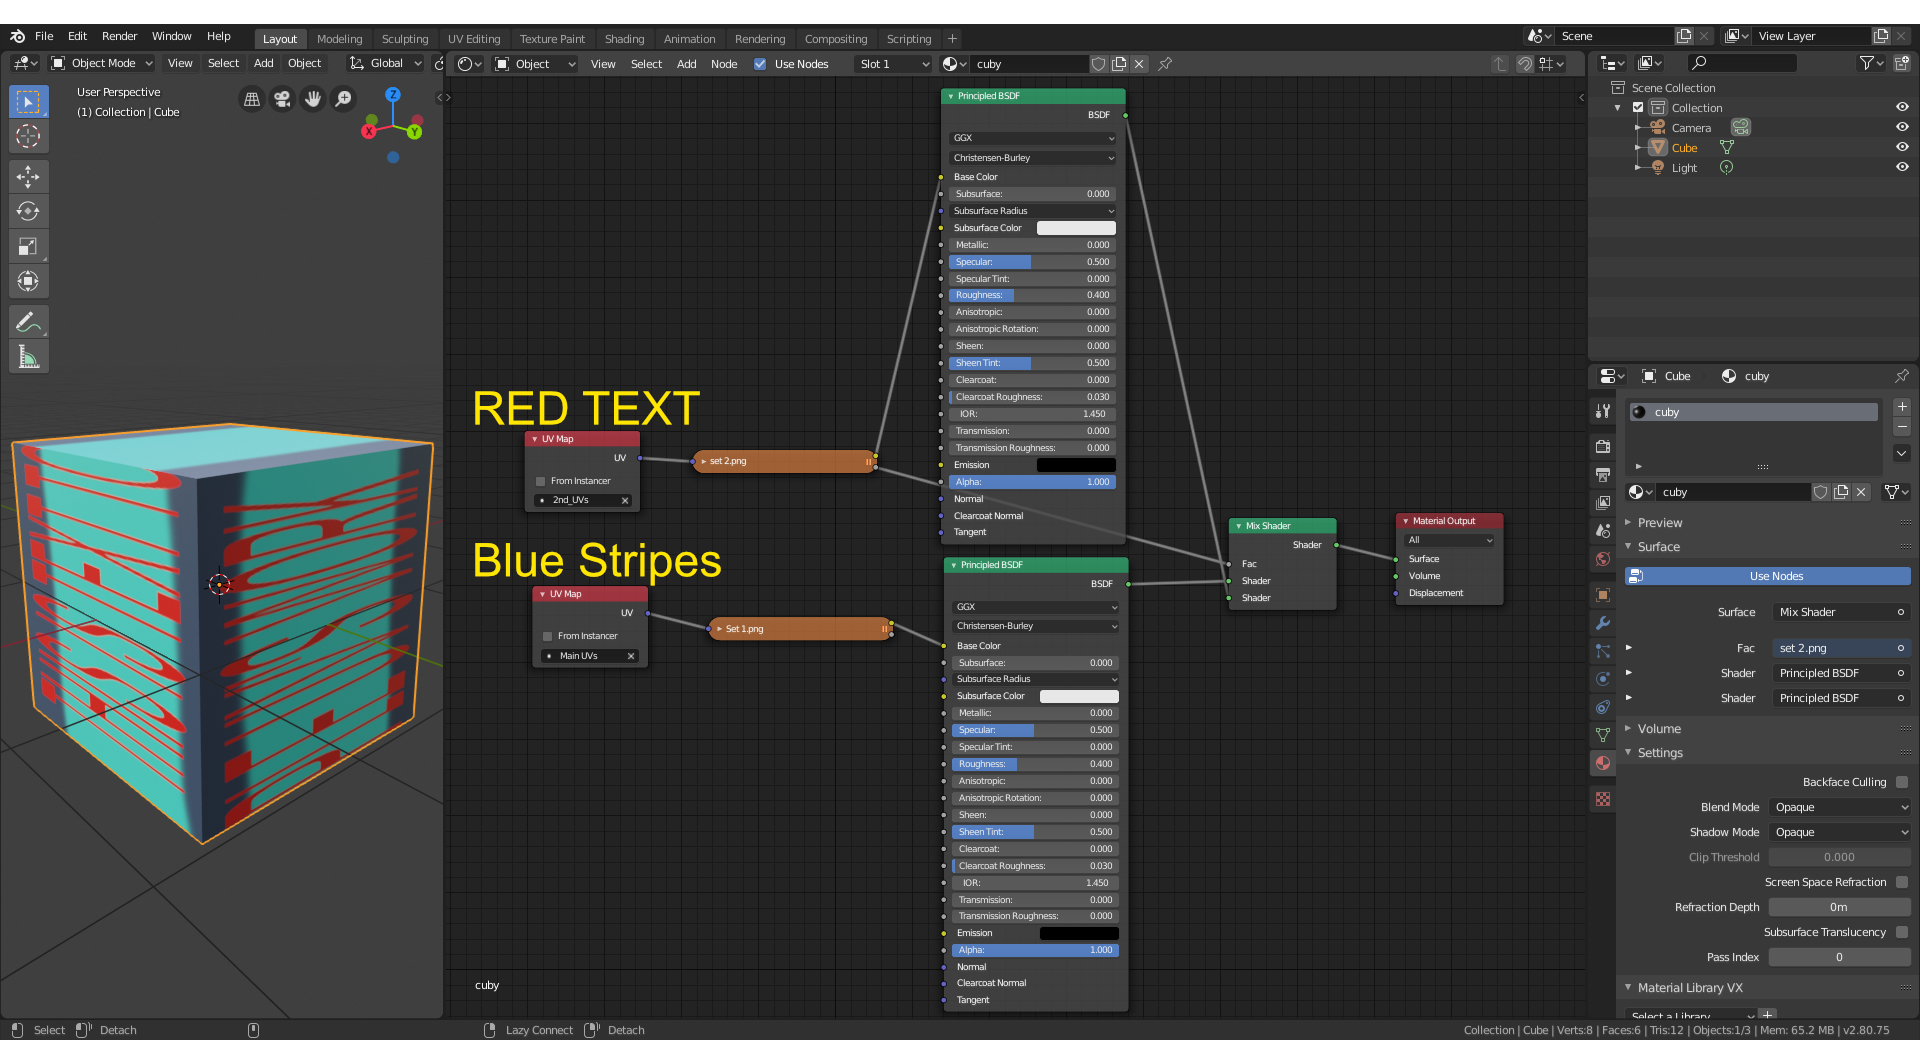Open the Blend Mode Opaque dropdown

(1840, 807)
